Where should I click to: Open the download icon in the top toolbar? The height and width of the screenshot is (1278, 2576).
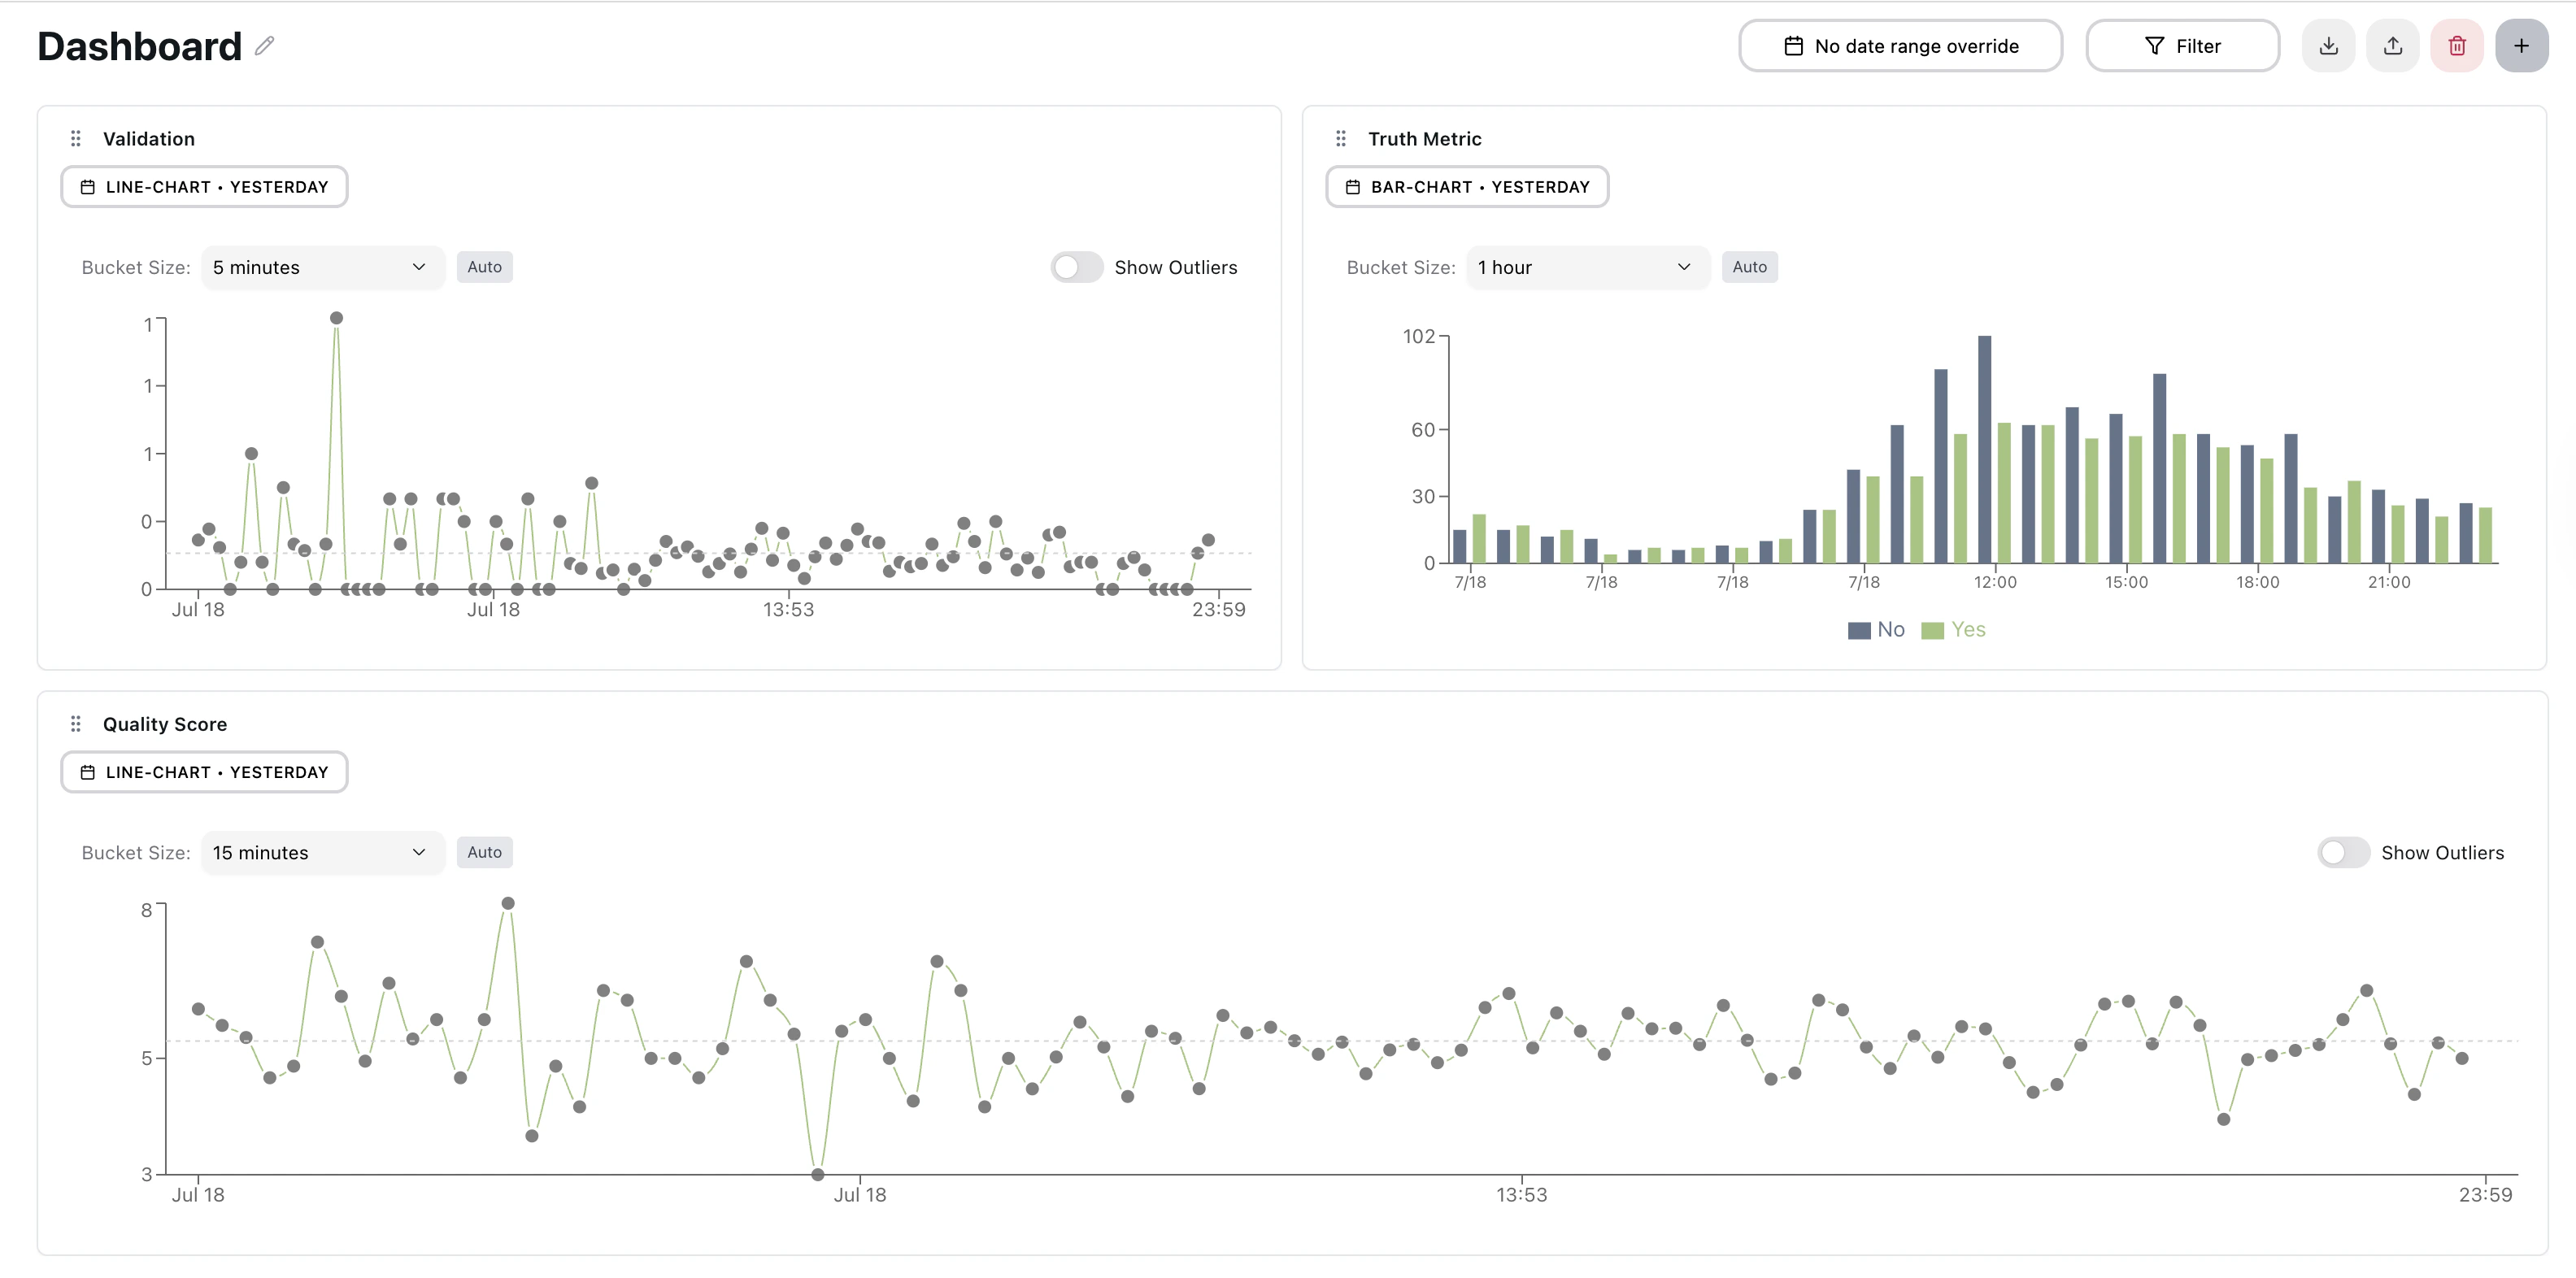pyautogui.click(x=2328, y=45)
